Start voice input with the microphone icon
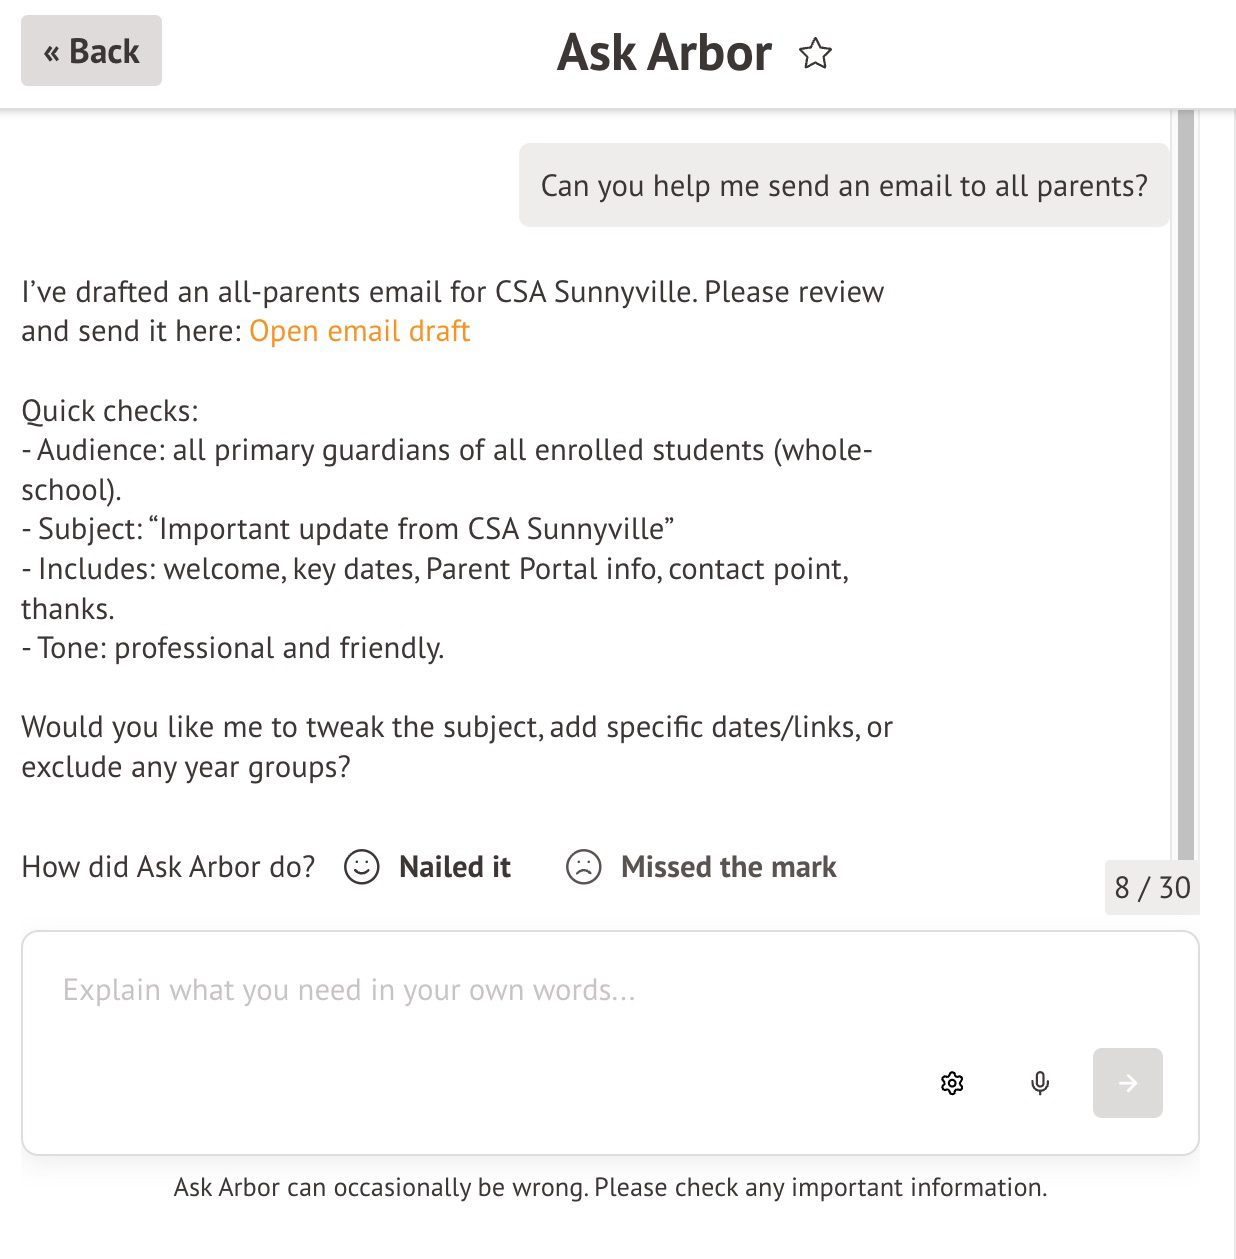Screen dimensions: 1236x1259 click(x=1040, y=1083)
